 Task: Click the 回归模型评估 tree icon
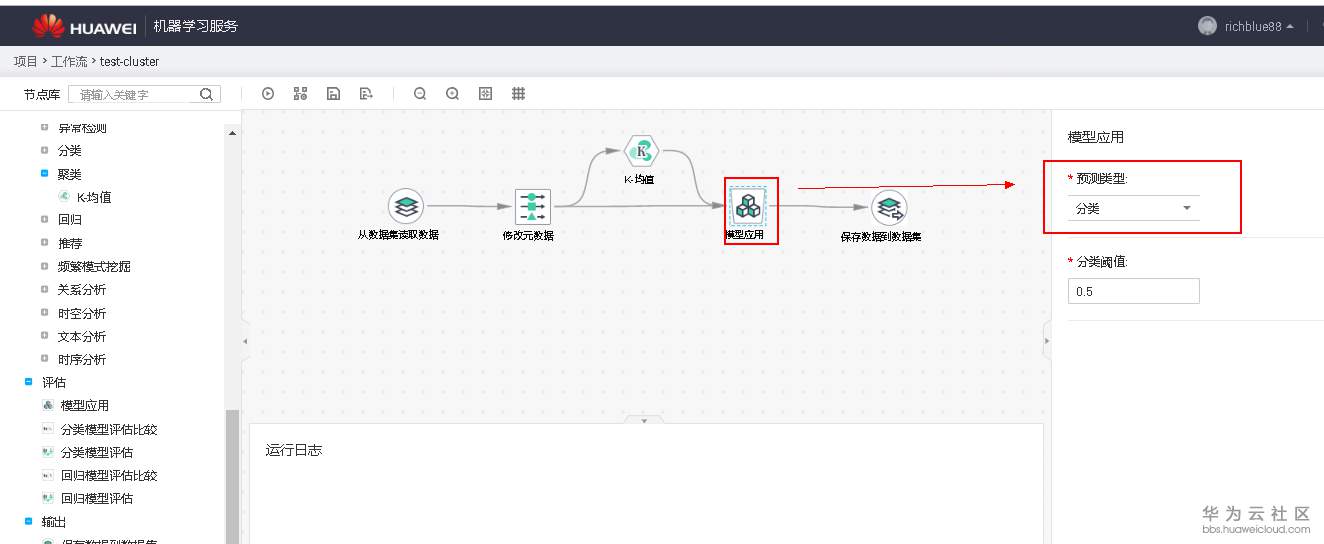click(47, 498)
